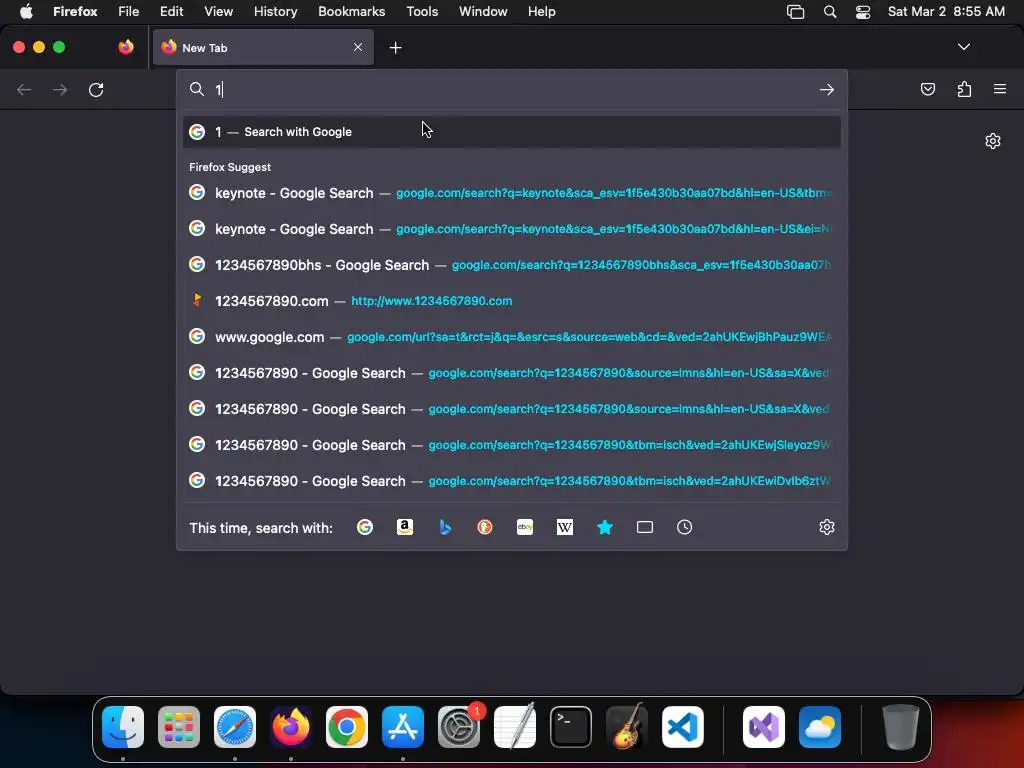Click the Go arrow in address bar

coord(827,89)
